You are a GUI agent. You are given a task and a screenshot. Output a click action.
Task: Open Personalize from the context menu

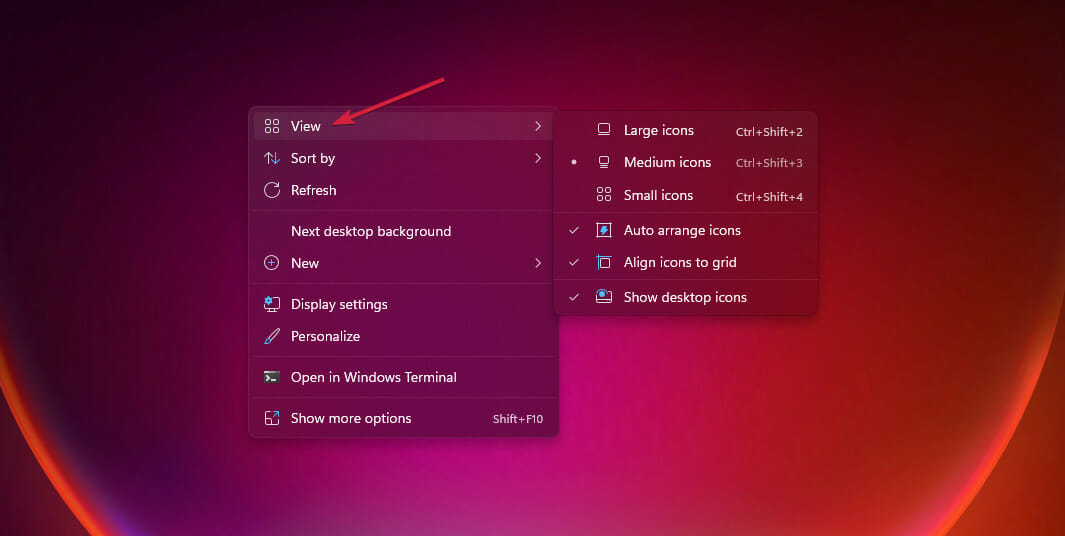click(404, 336)
